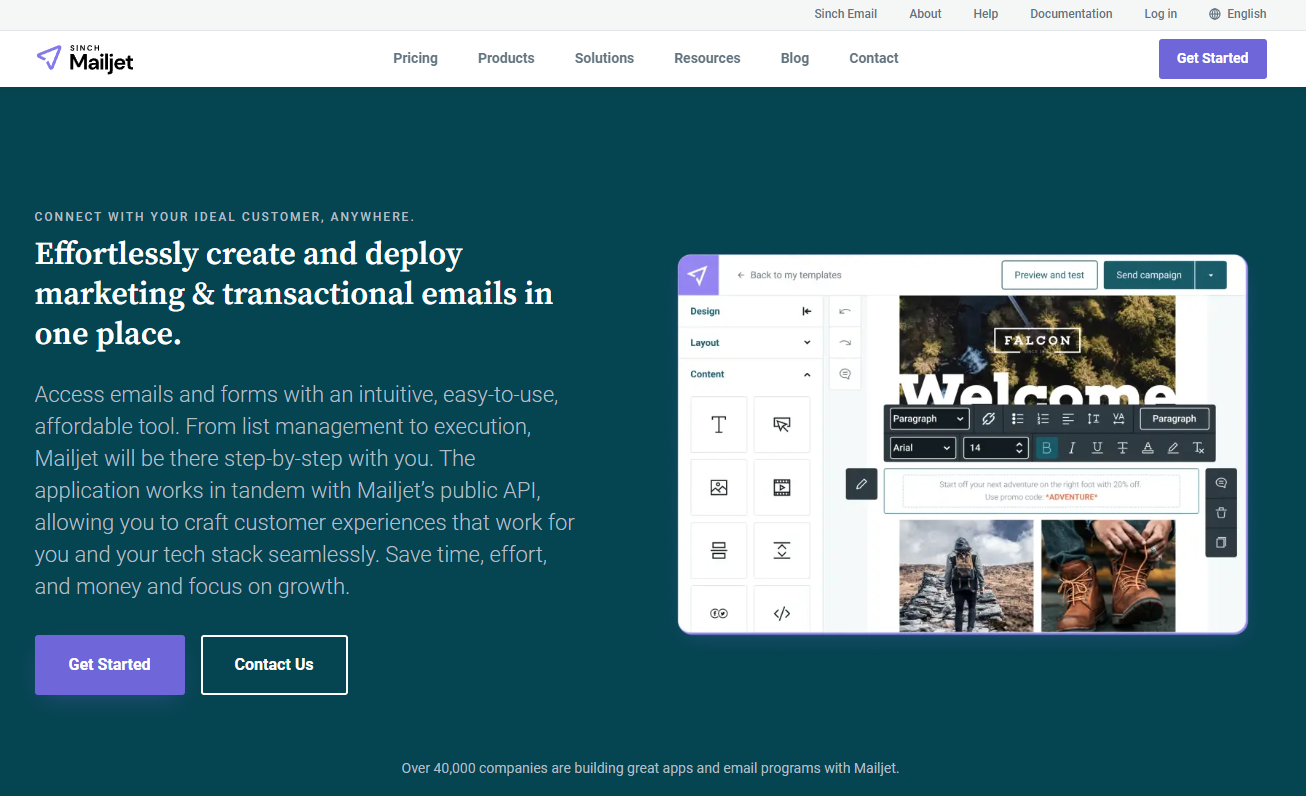Open the Send campaign dropdown arrow
1306x796 pixels.
pyautogui.click(x=1211, y=275)
